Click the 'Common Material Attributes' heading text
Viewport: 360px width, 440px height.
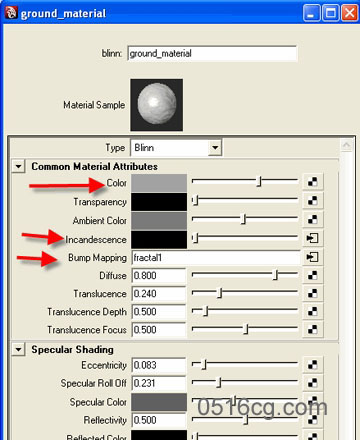coord(94,166)
